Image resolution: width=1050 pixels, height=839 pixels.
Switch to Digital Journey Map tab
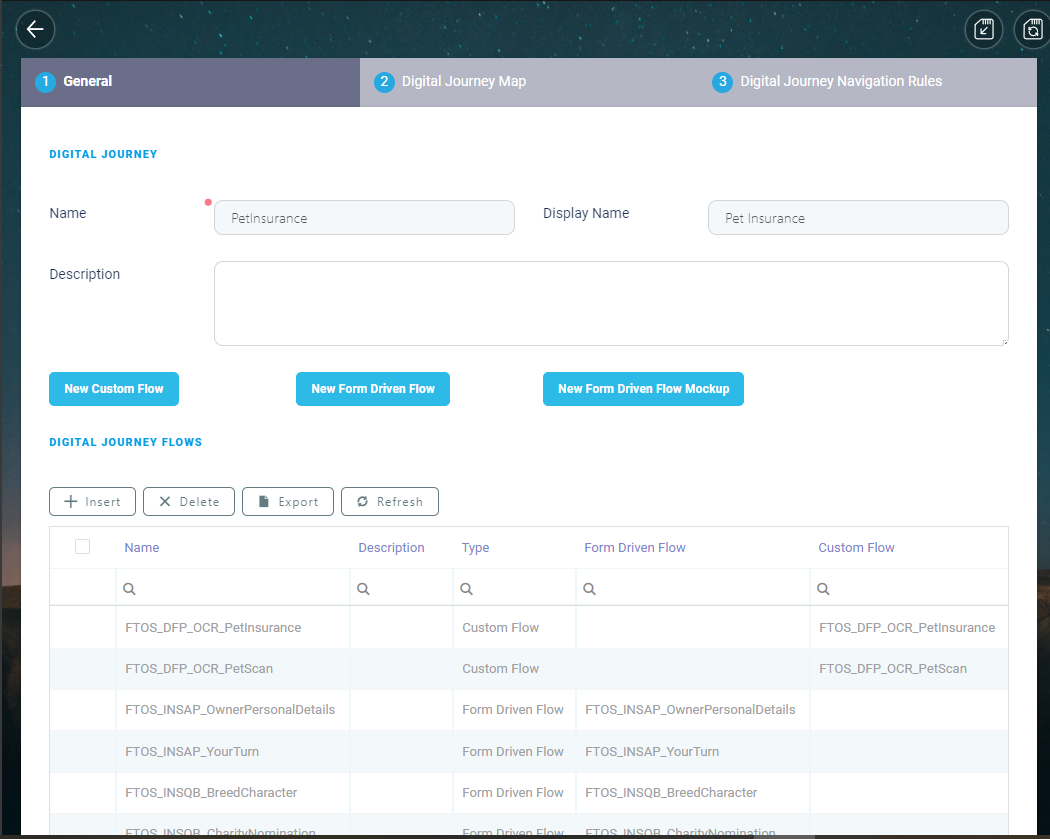click(x=463, y=82)
